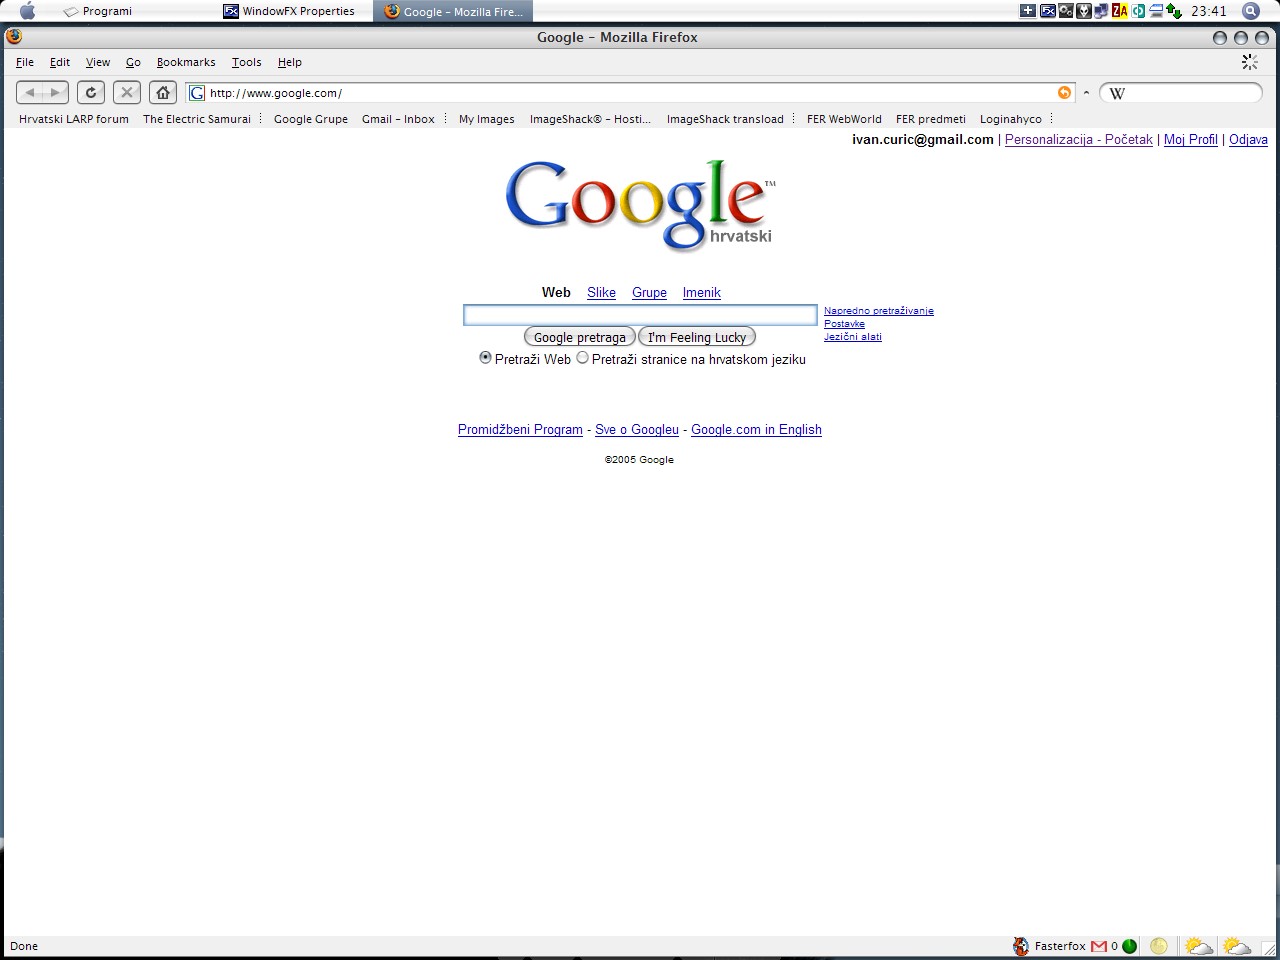Click the Google search text field
The height and width of the screenshot is (960, 1280).
click(640, 315)
